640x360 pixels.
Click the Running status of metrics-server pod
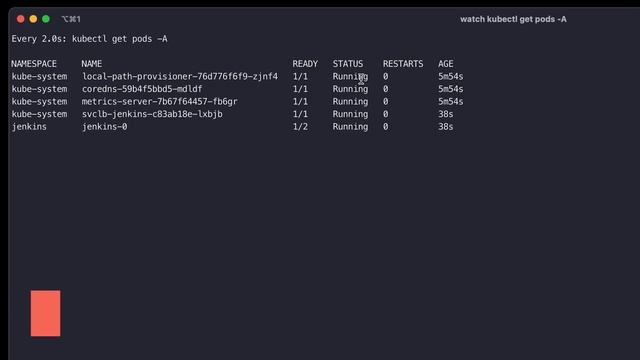point(350,102)
